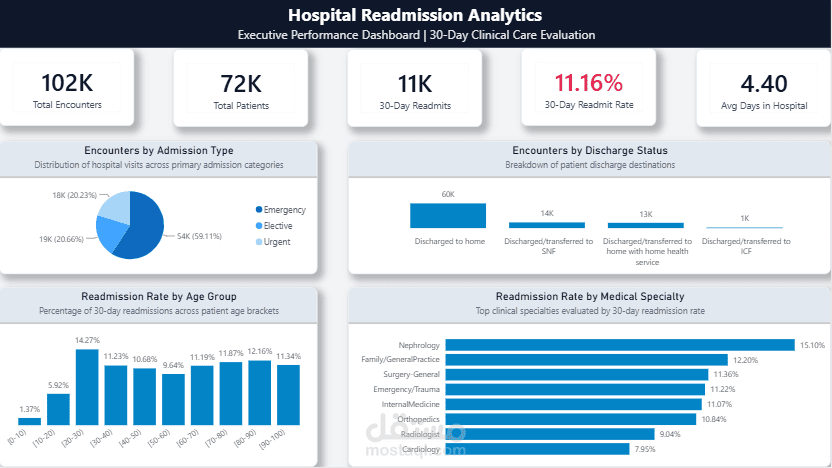
Task: Click the 18K (20.23%) pie data label
Action: click(x=75, y=195)
